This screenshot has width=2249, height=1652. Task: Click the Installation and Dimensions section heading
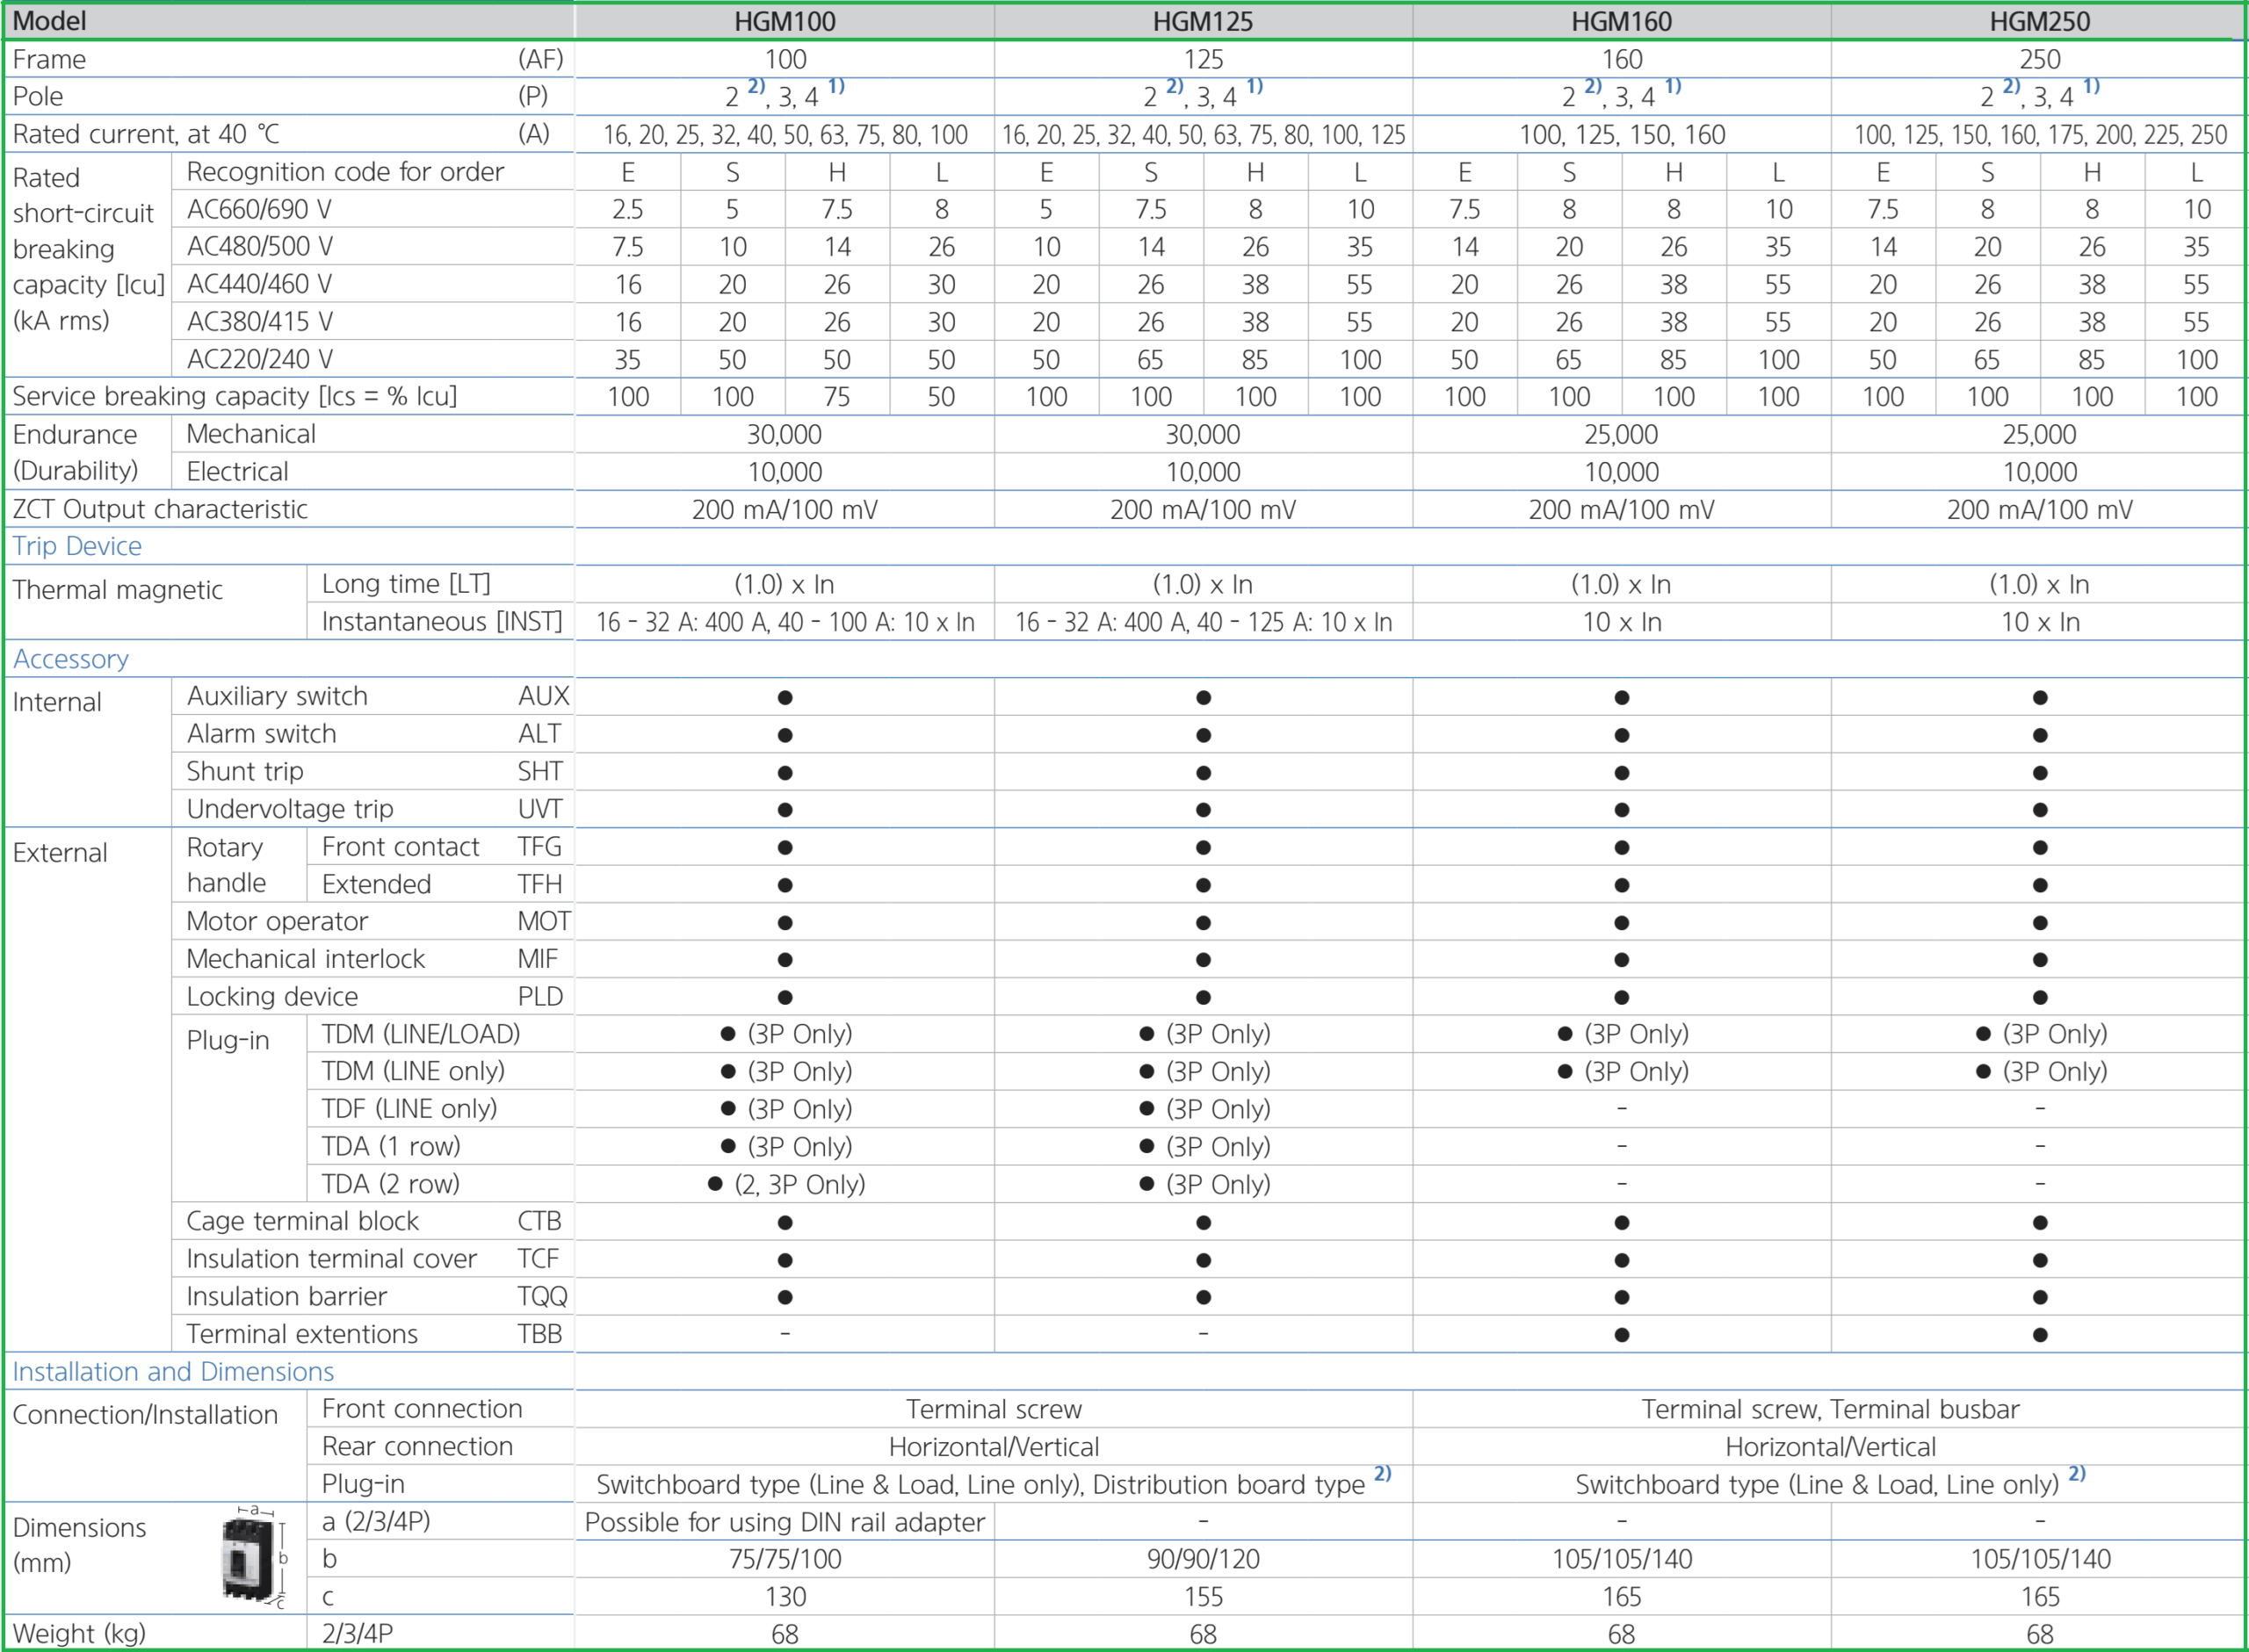coord(173,1371)
